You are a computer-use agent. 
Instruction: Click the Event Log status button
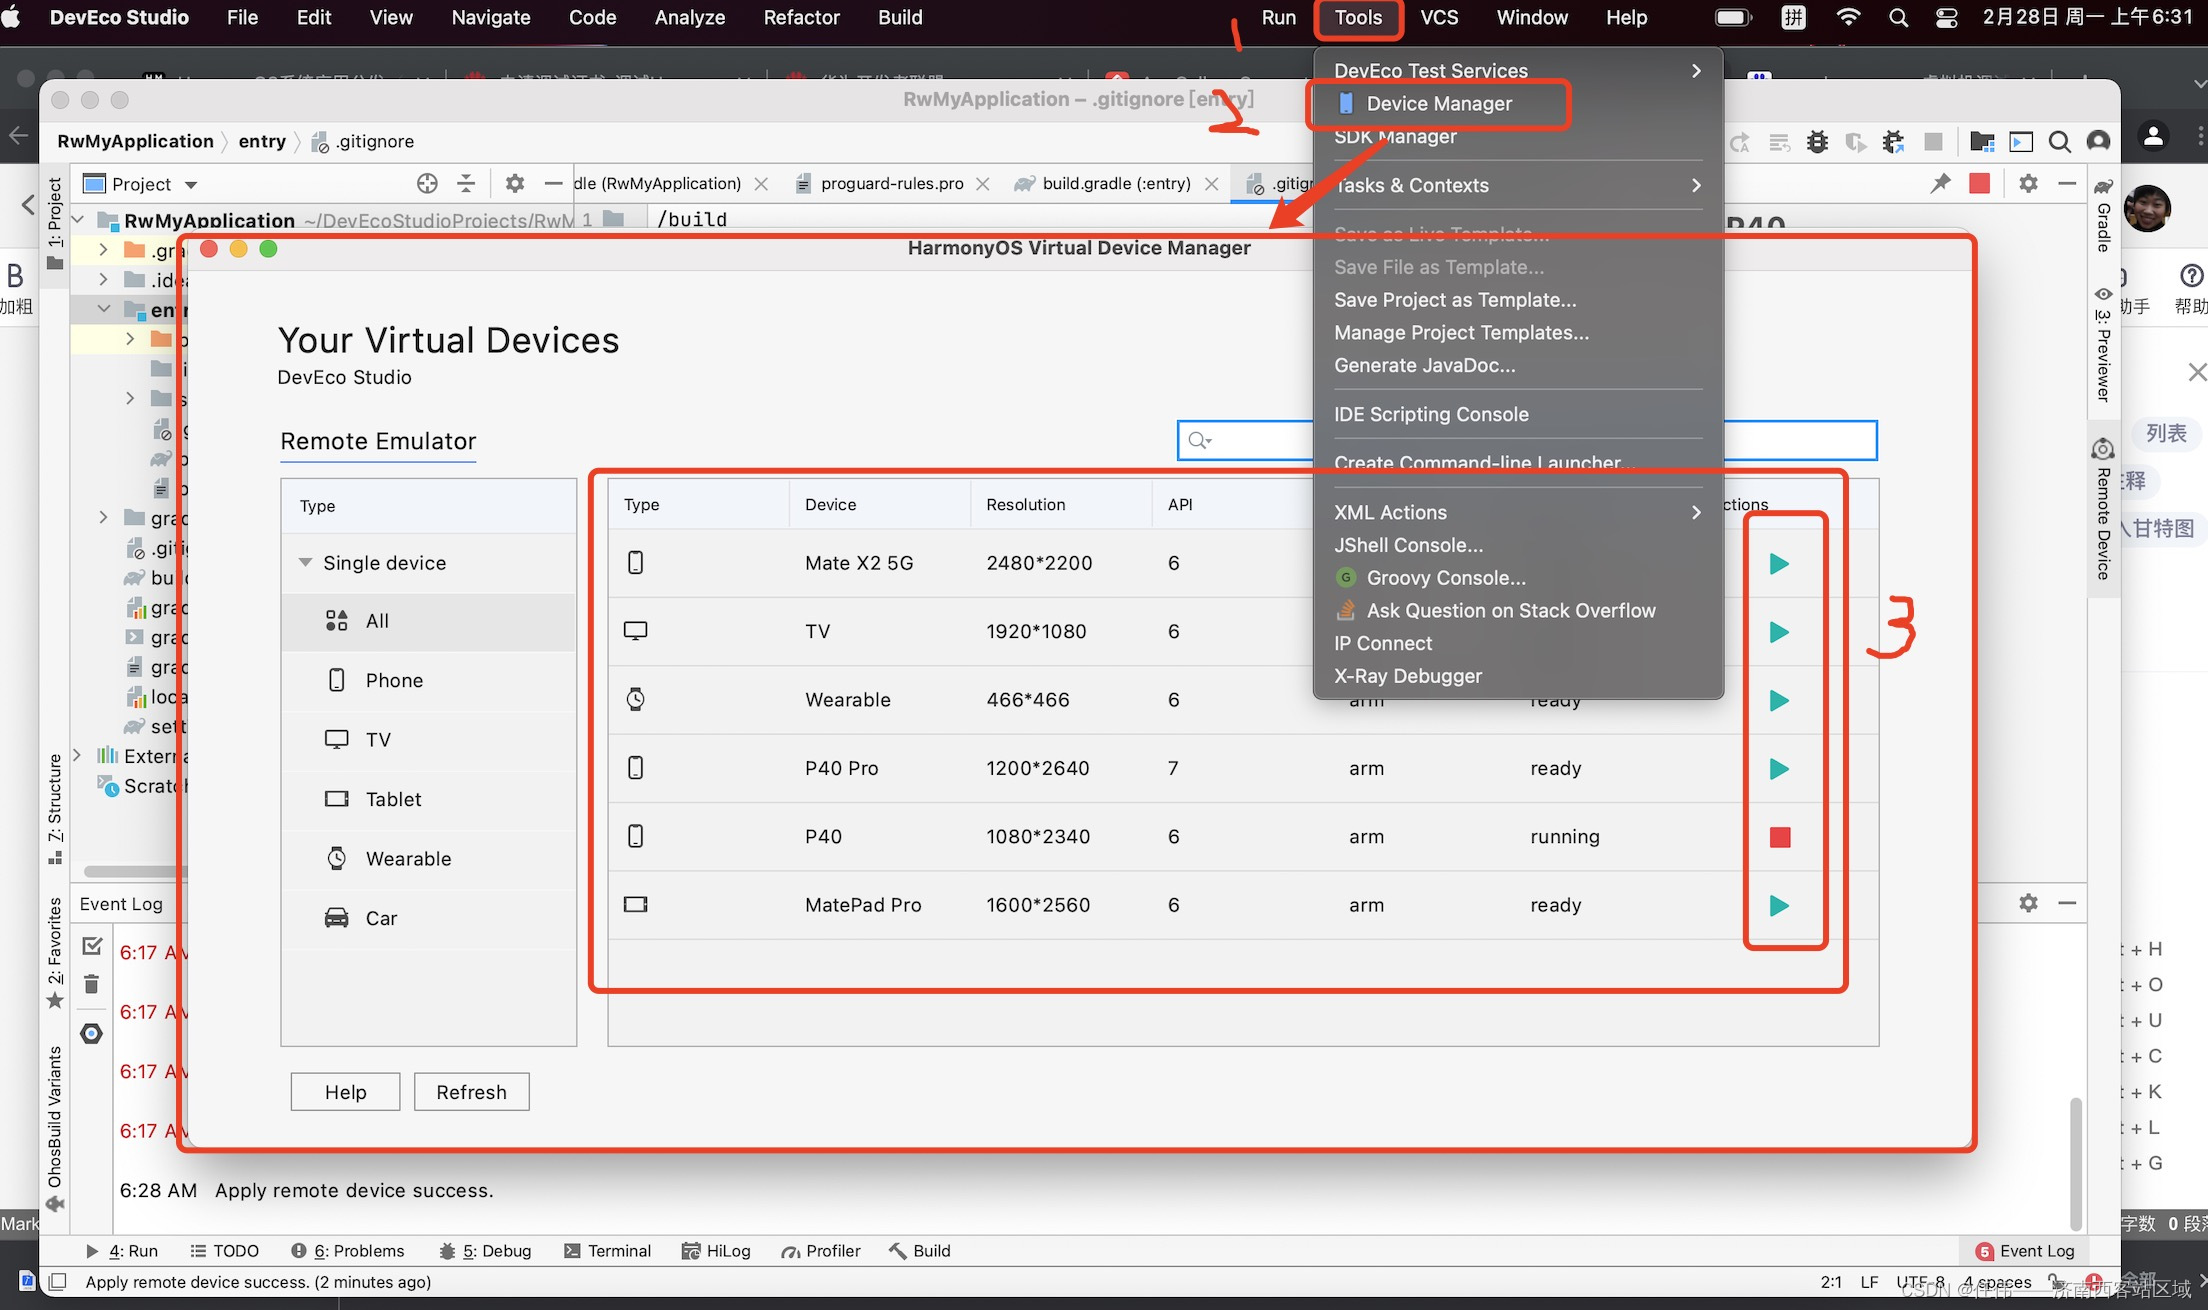[x=2026, y=1251]
